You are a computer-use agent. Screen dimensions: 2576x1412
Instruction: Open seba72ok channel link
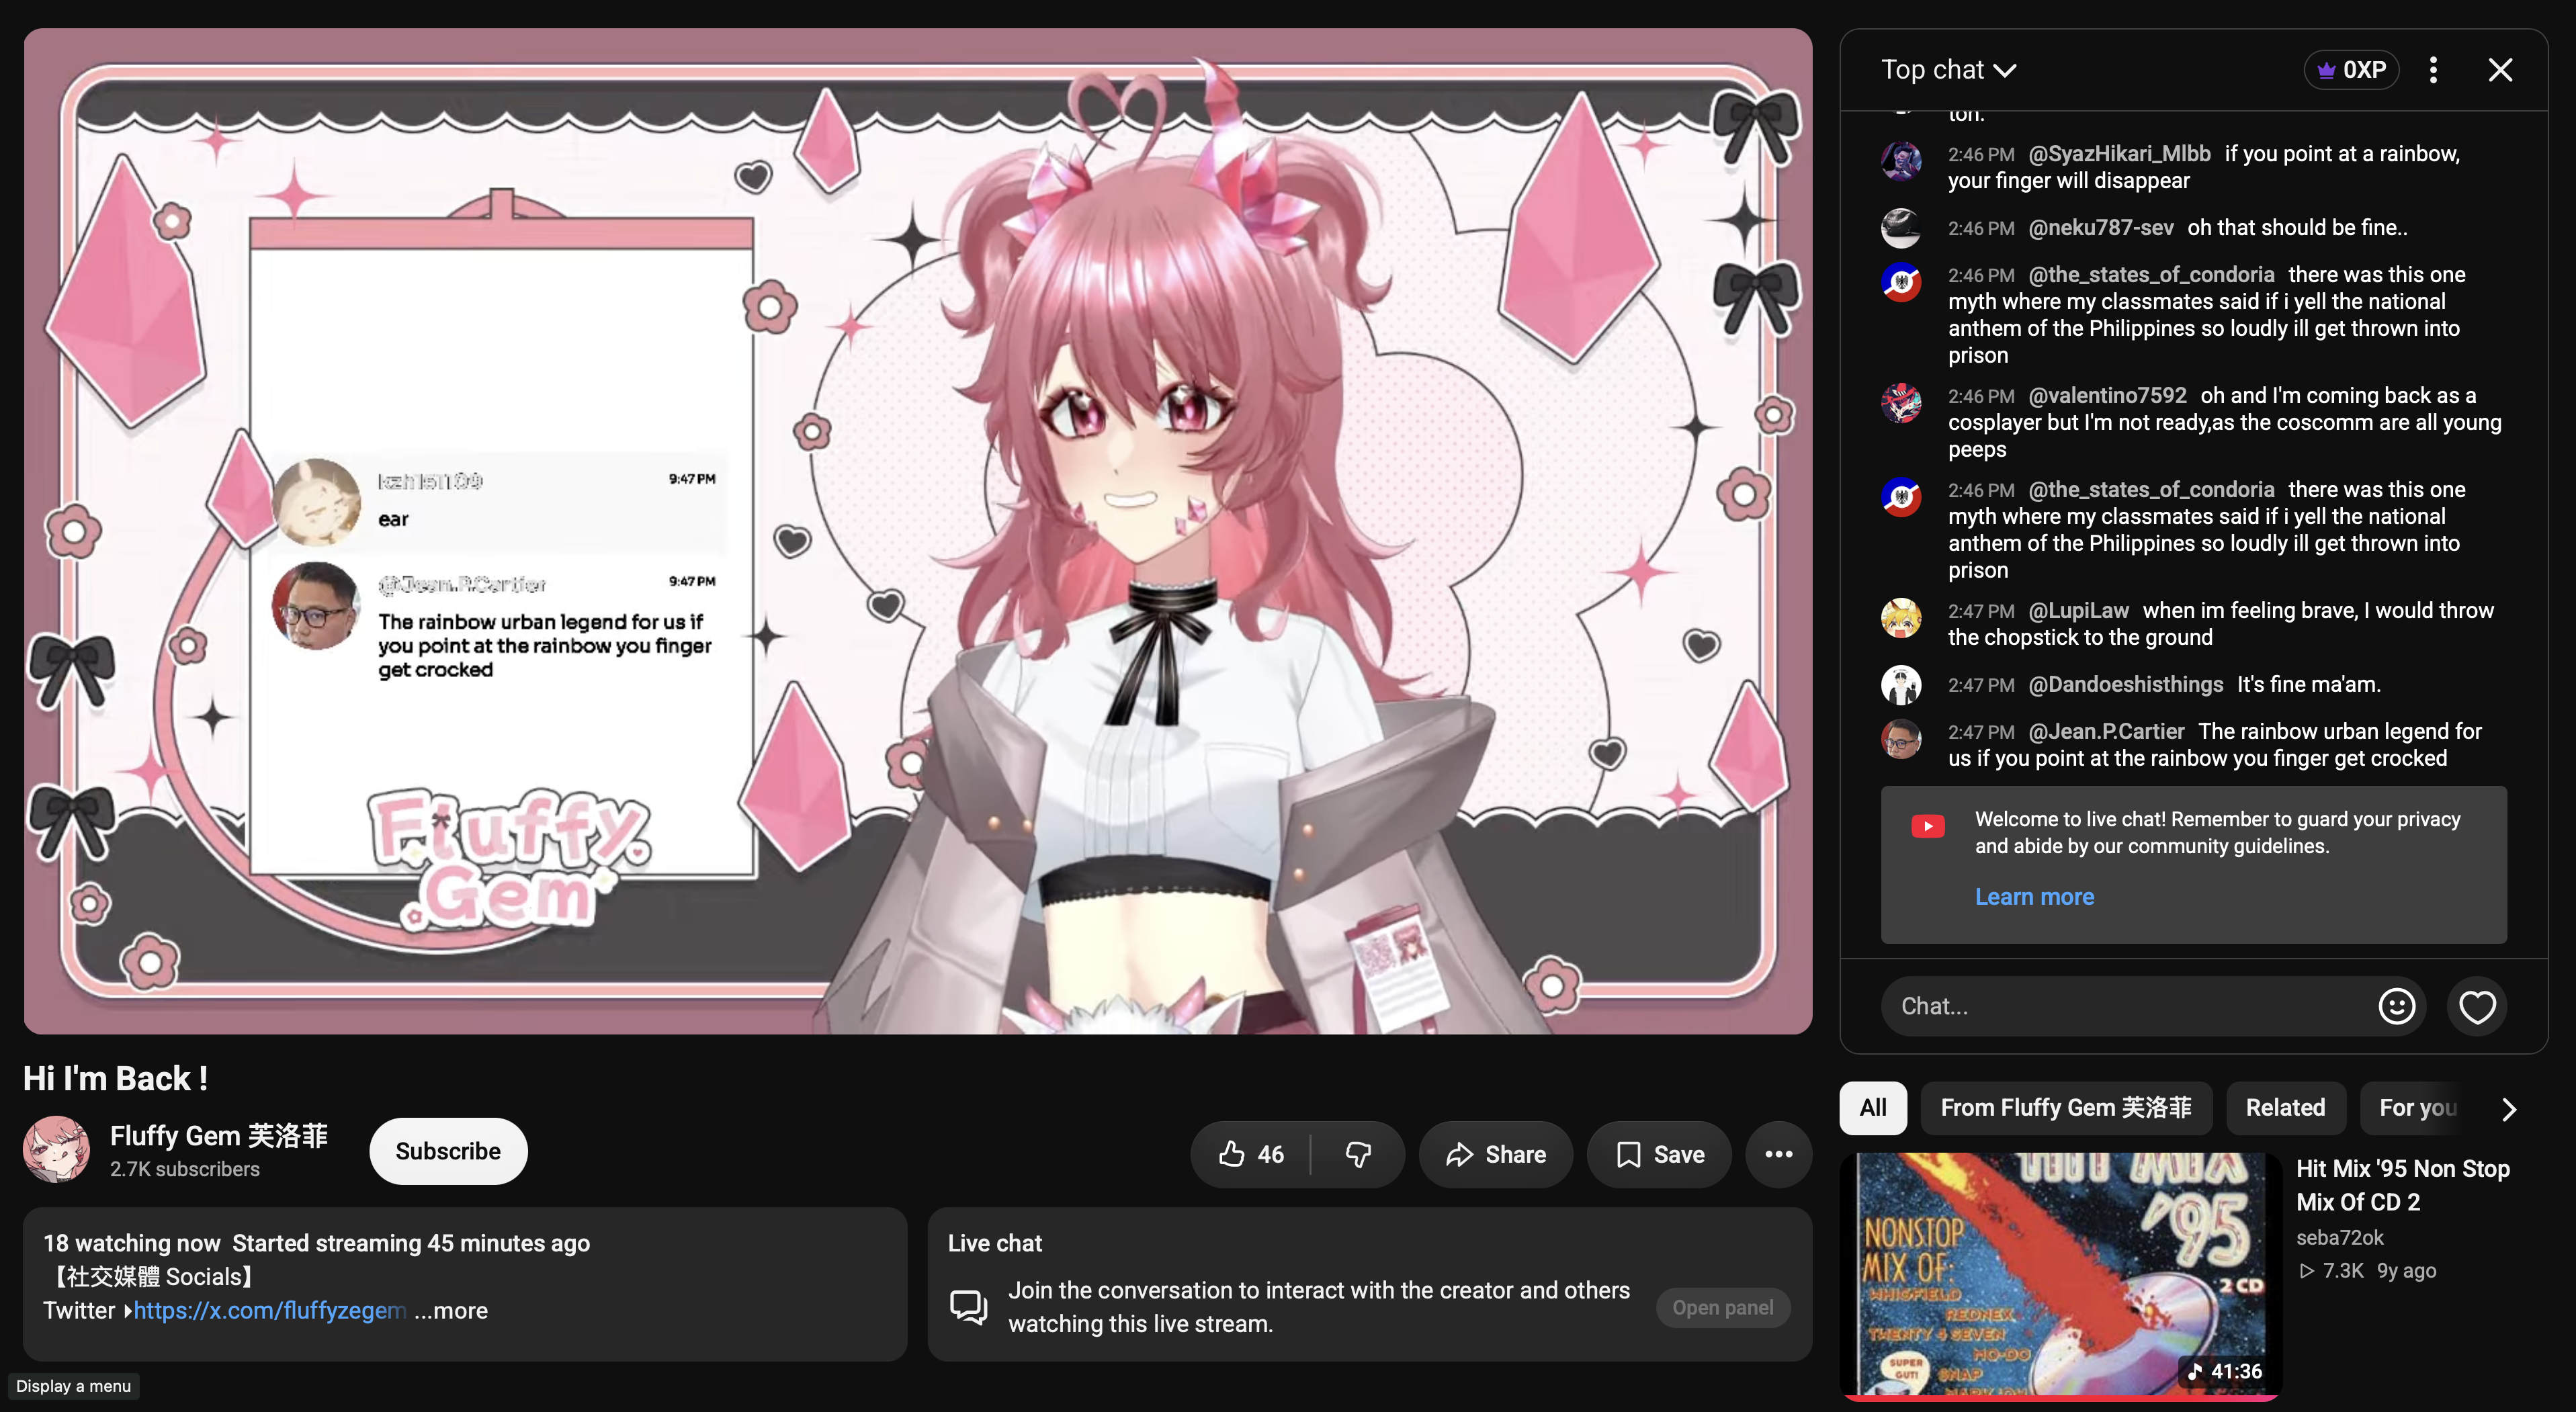pos(2339,1237)
